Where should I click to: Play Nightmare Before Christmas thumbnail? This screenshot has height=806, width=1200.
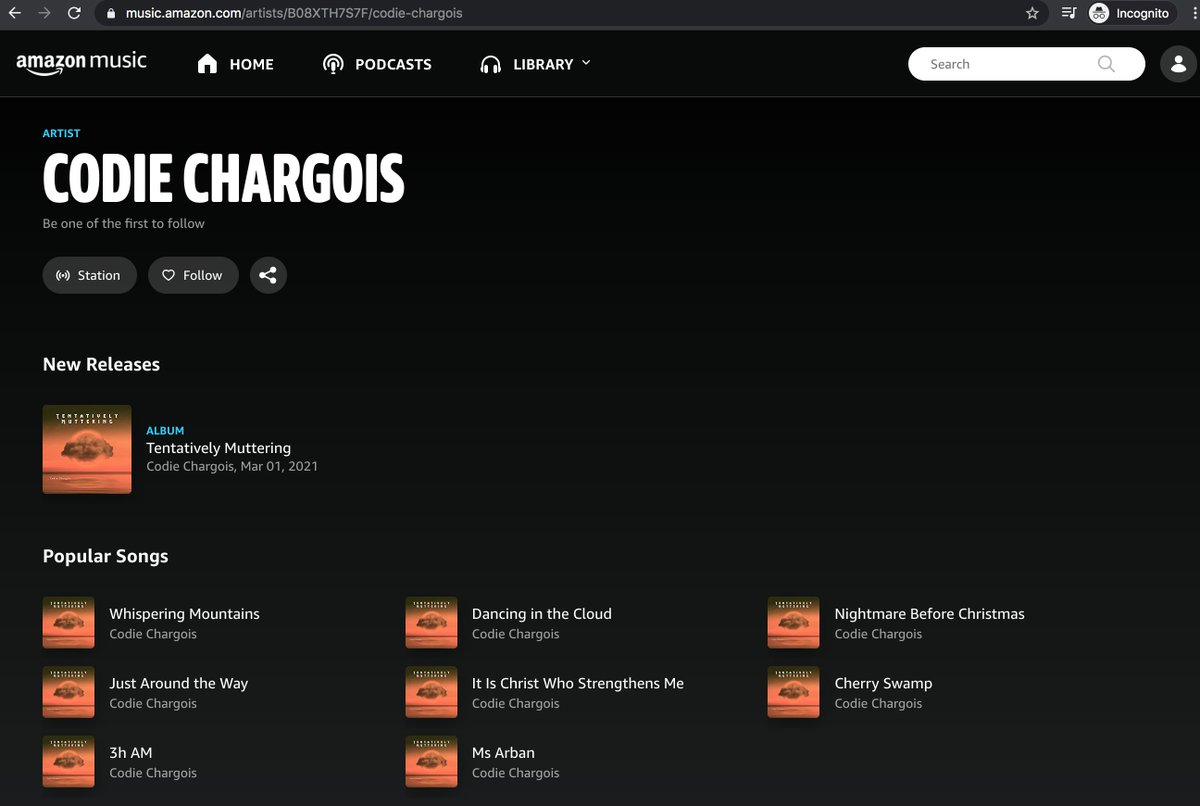click(x=793, y=622)
